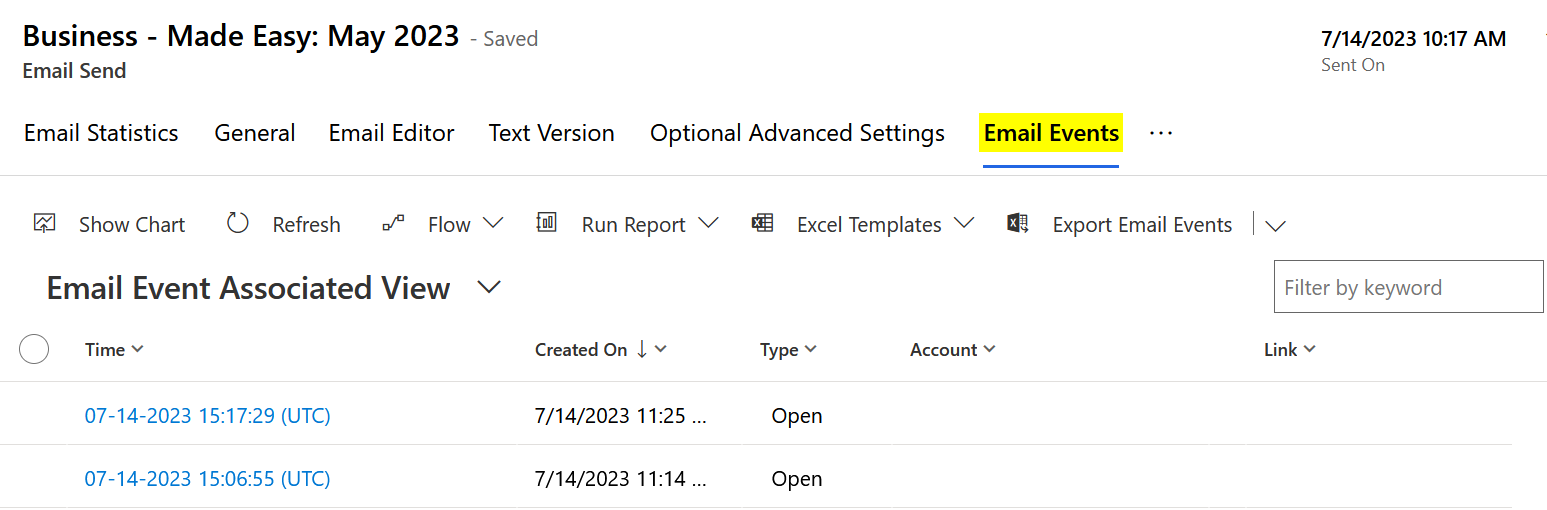Screen dimensions: 1547x510
Task: Open the Created On column chevron
Action: tap(660, 349)
